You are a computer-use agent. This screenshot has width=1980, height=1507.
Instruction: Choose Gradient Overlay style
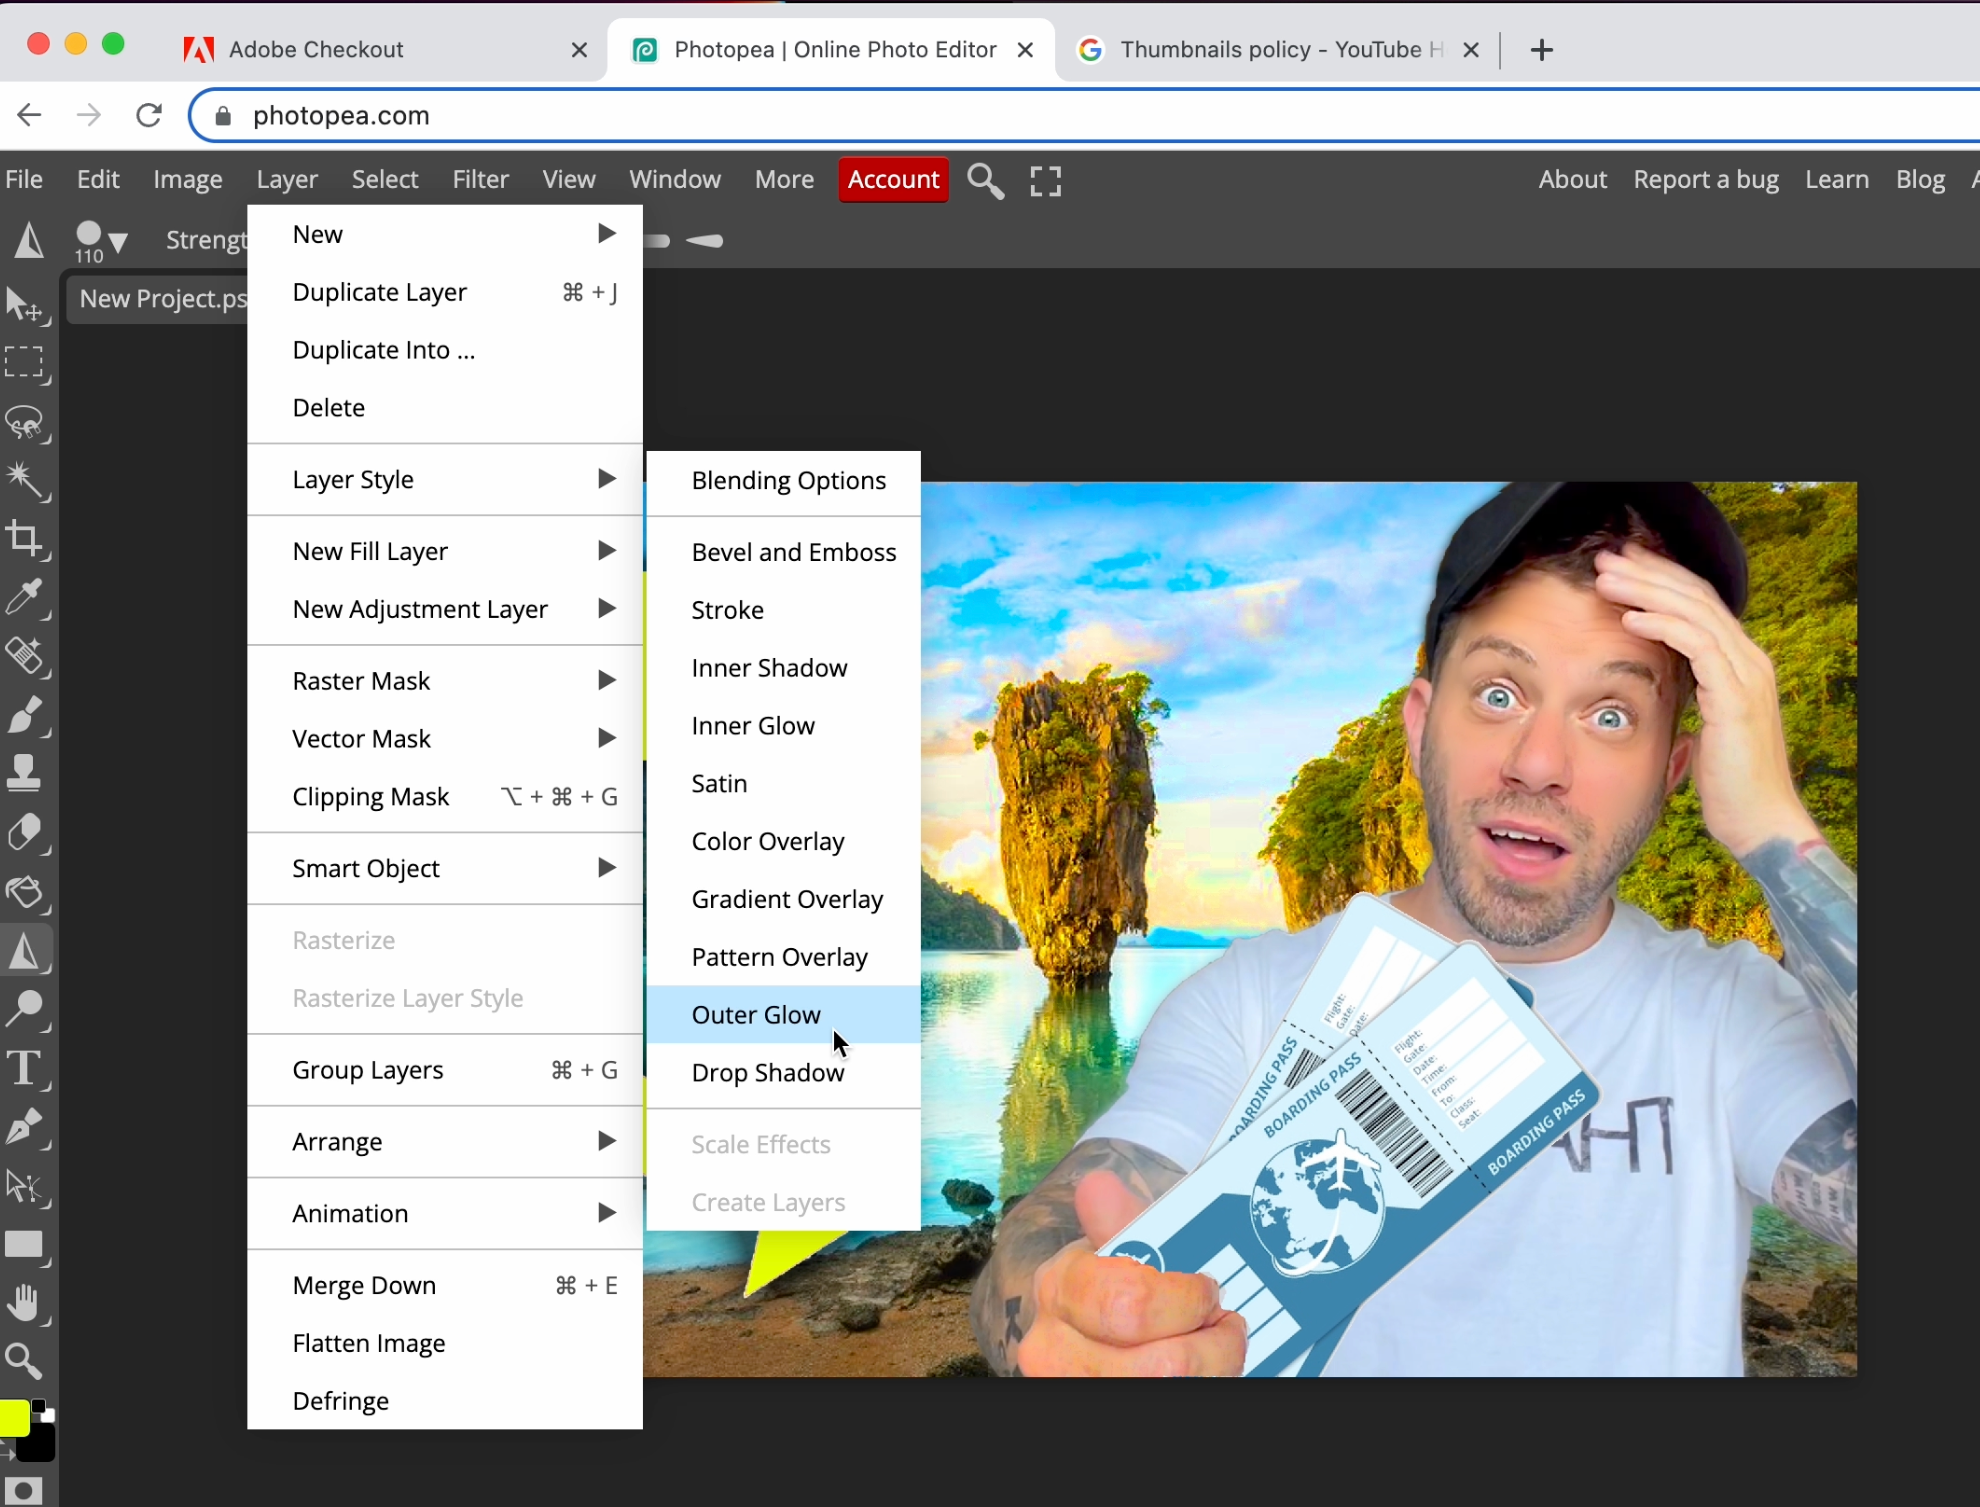[783, 899]
